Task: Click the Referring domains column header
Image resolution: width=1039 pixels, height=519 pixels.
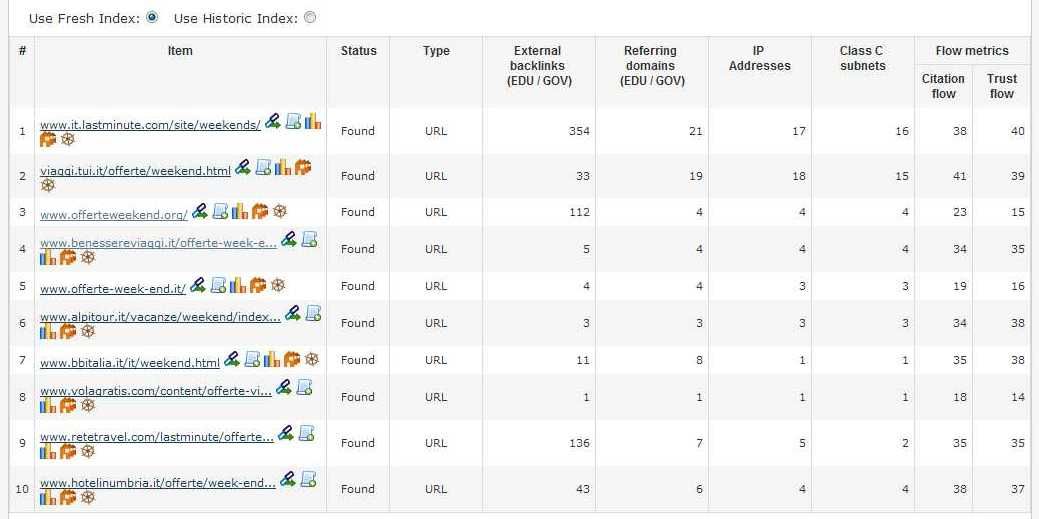Action: [651, 65]
